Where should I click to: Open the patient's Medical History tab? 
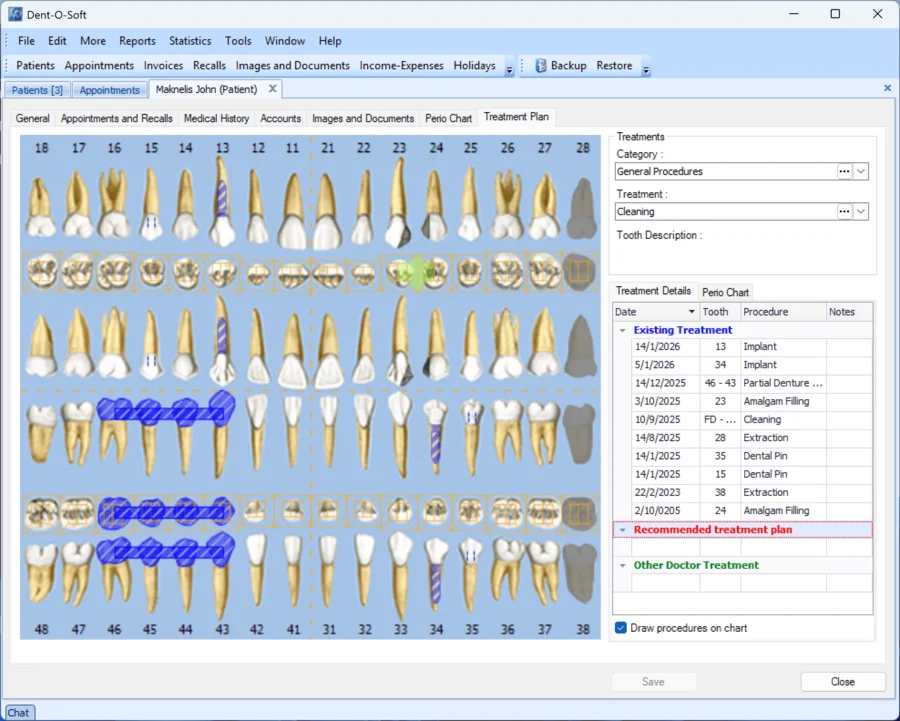point(216,117)
